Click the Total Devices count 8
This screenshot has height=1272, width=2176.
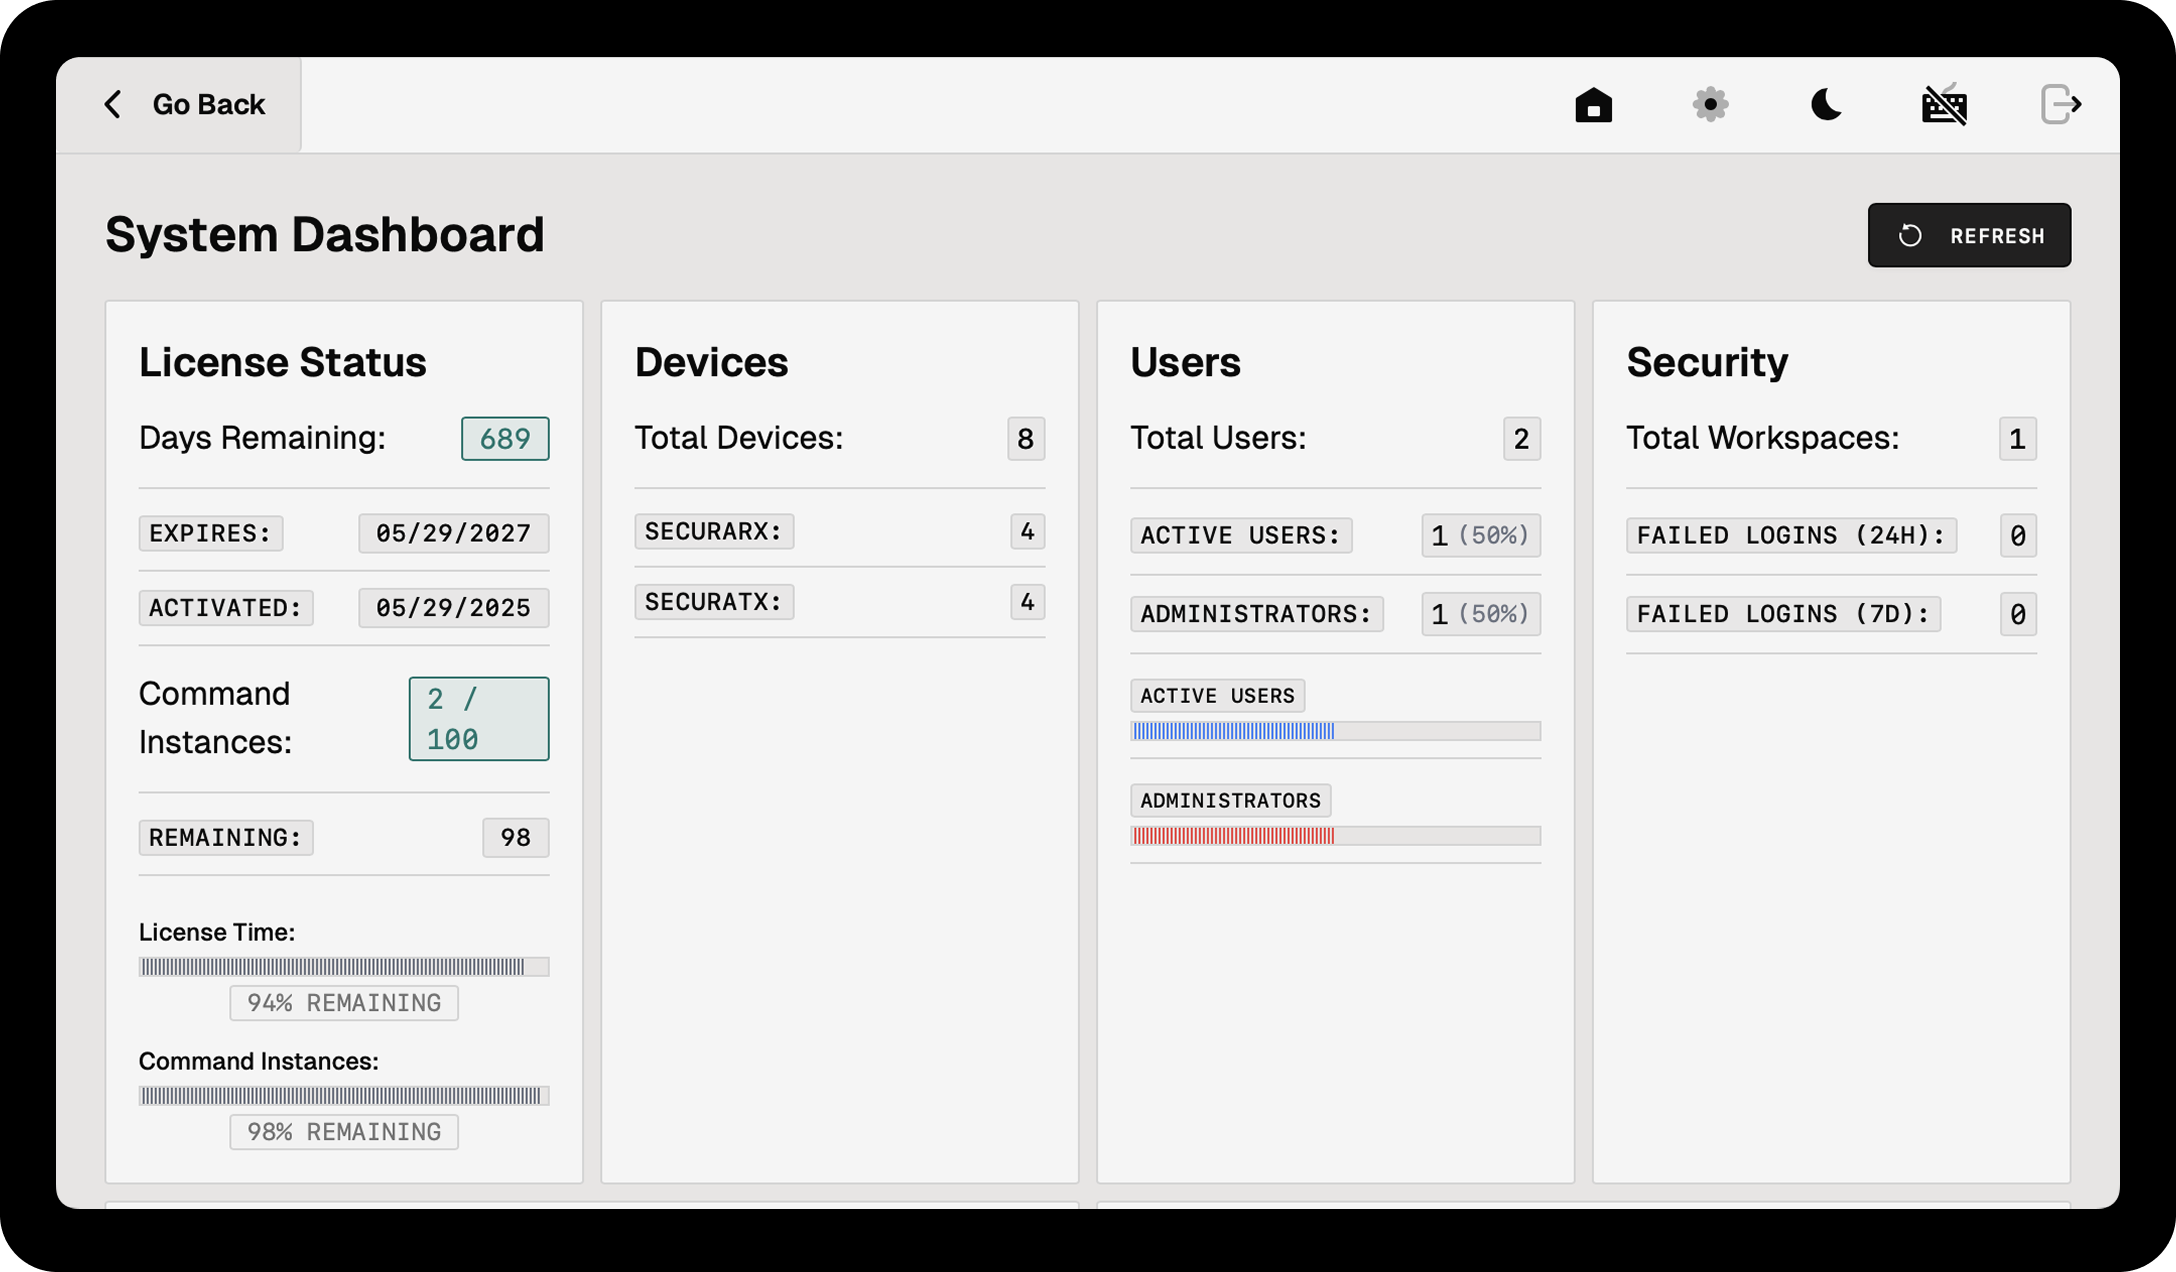coord(1026,439)
